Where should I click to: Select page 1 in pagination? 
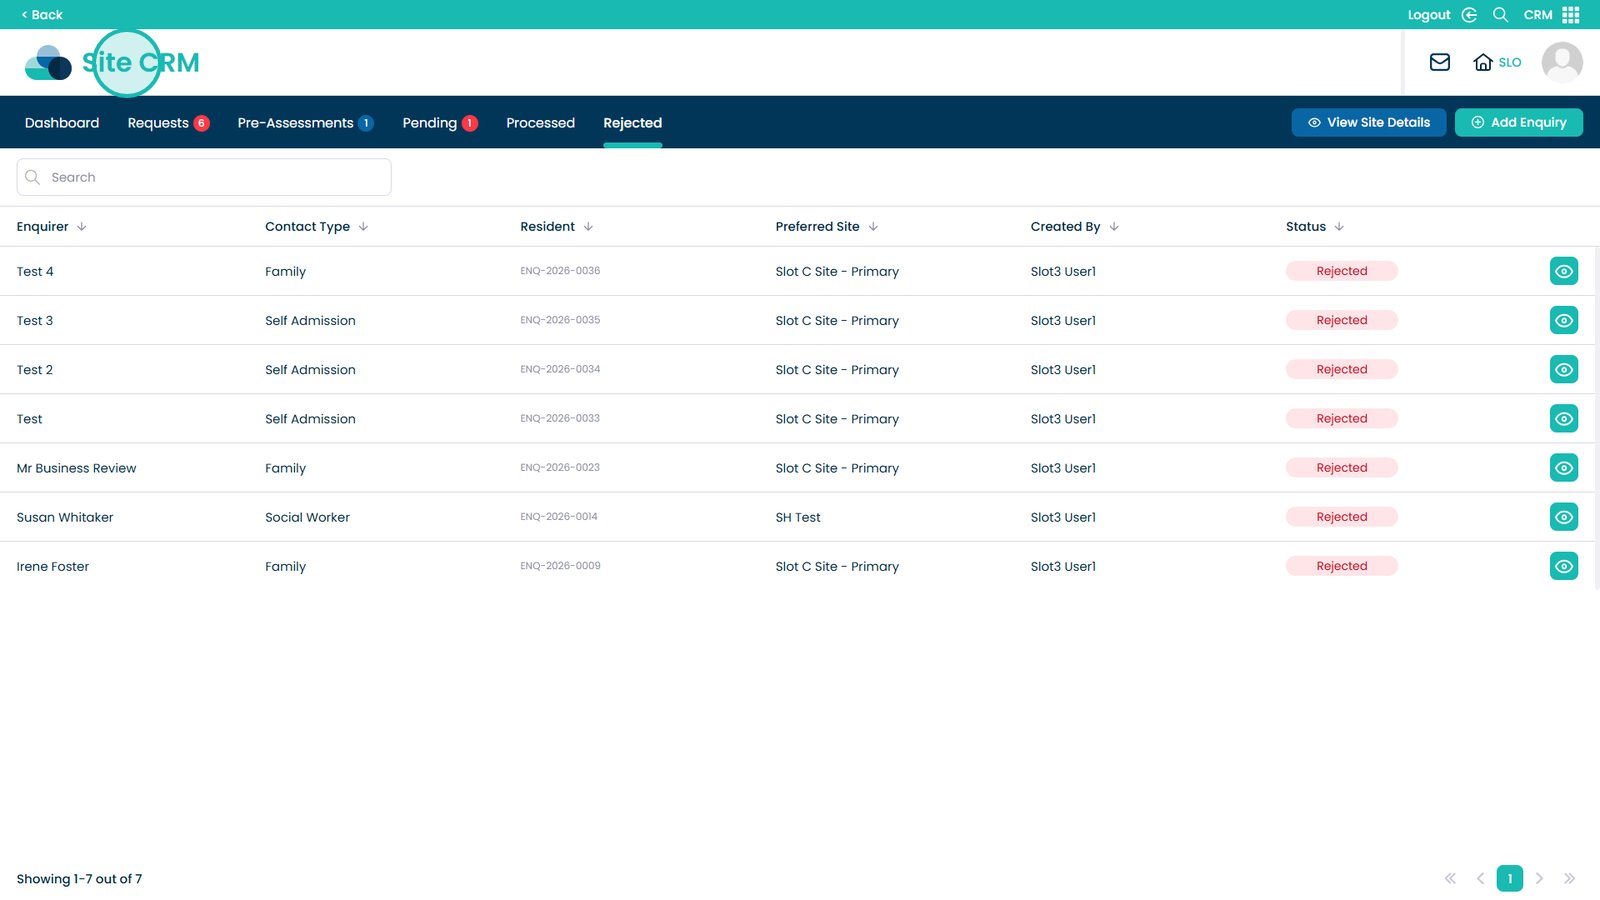[x=1509, y=879]
